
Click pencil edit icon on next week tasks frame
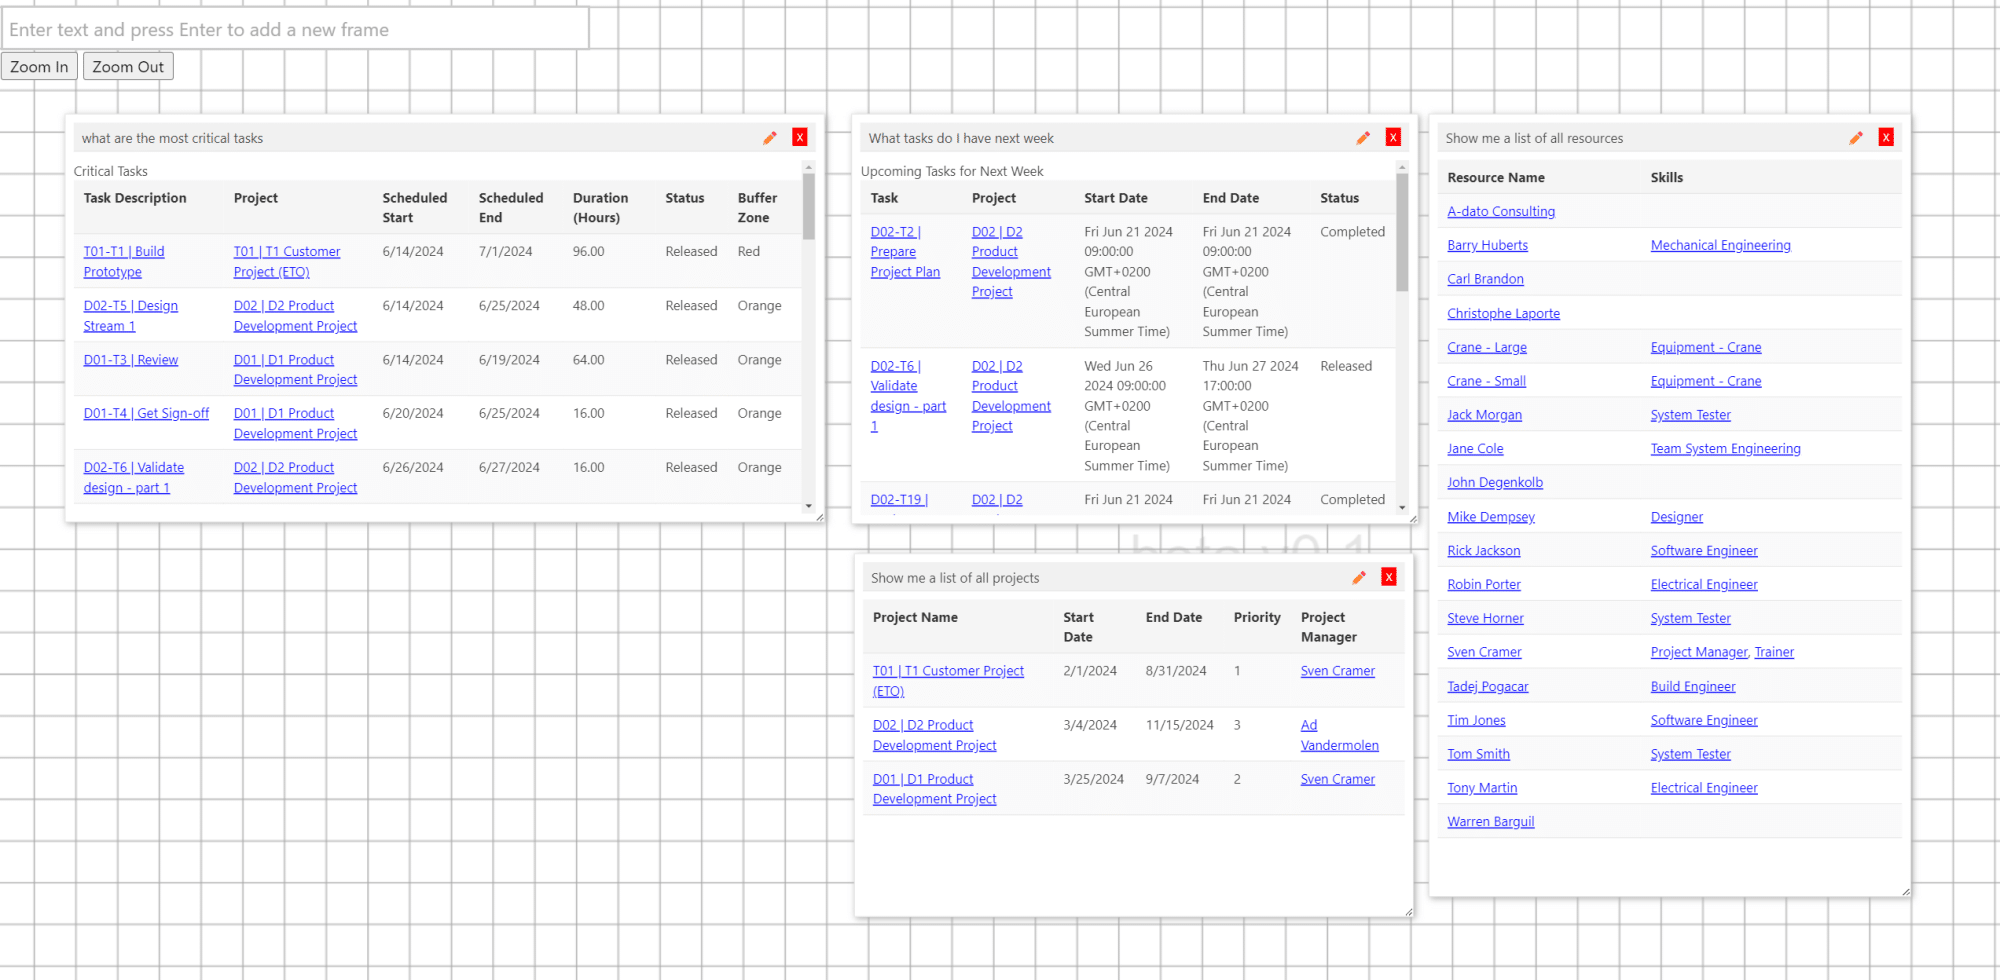[x=1362, y=138]
